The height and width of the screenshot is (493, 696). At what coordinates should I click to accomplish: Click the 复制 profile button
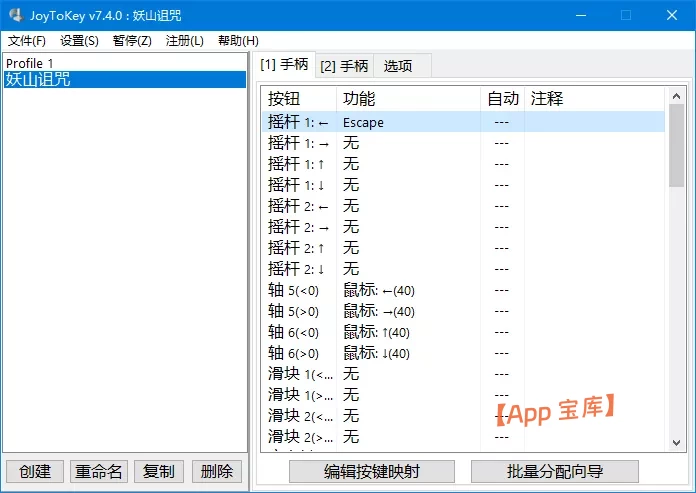click(x=158, y=471)
